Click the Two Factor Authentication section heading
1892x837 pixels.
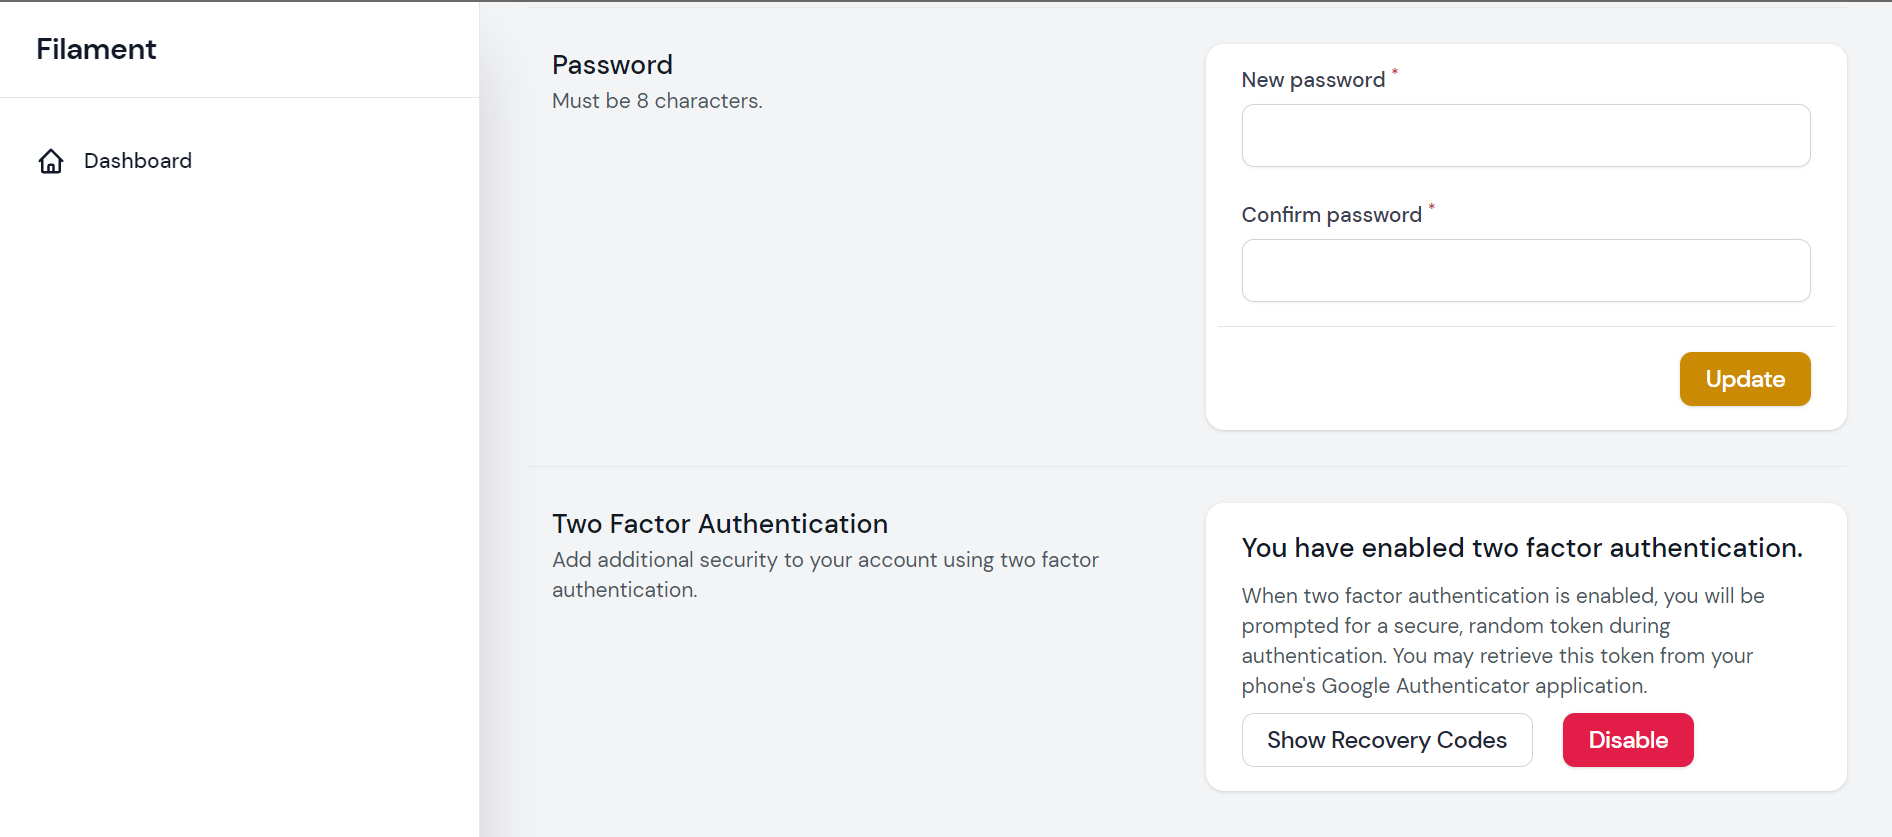(x=720, y=524)
